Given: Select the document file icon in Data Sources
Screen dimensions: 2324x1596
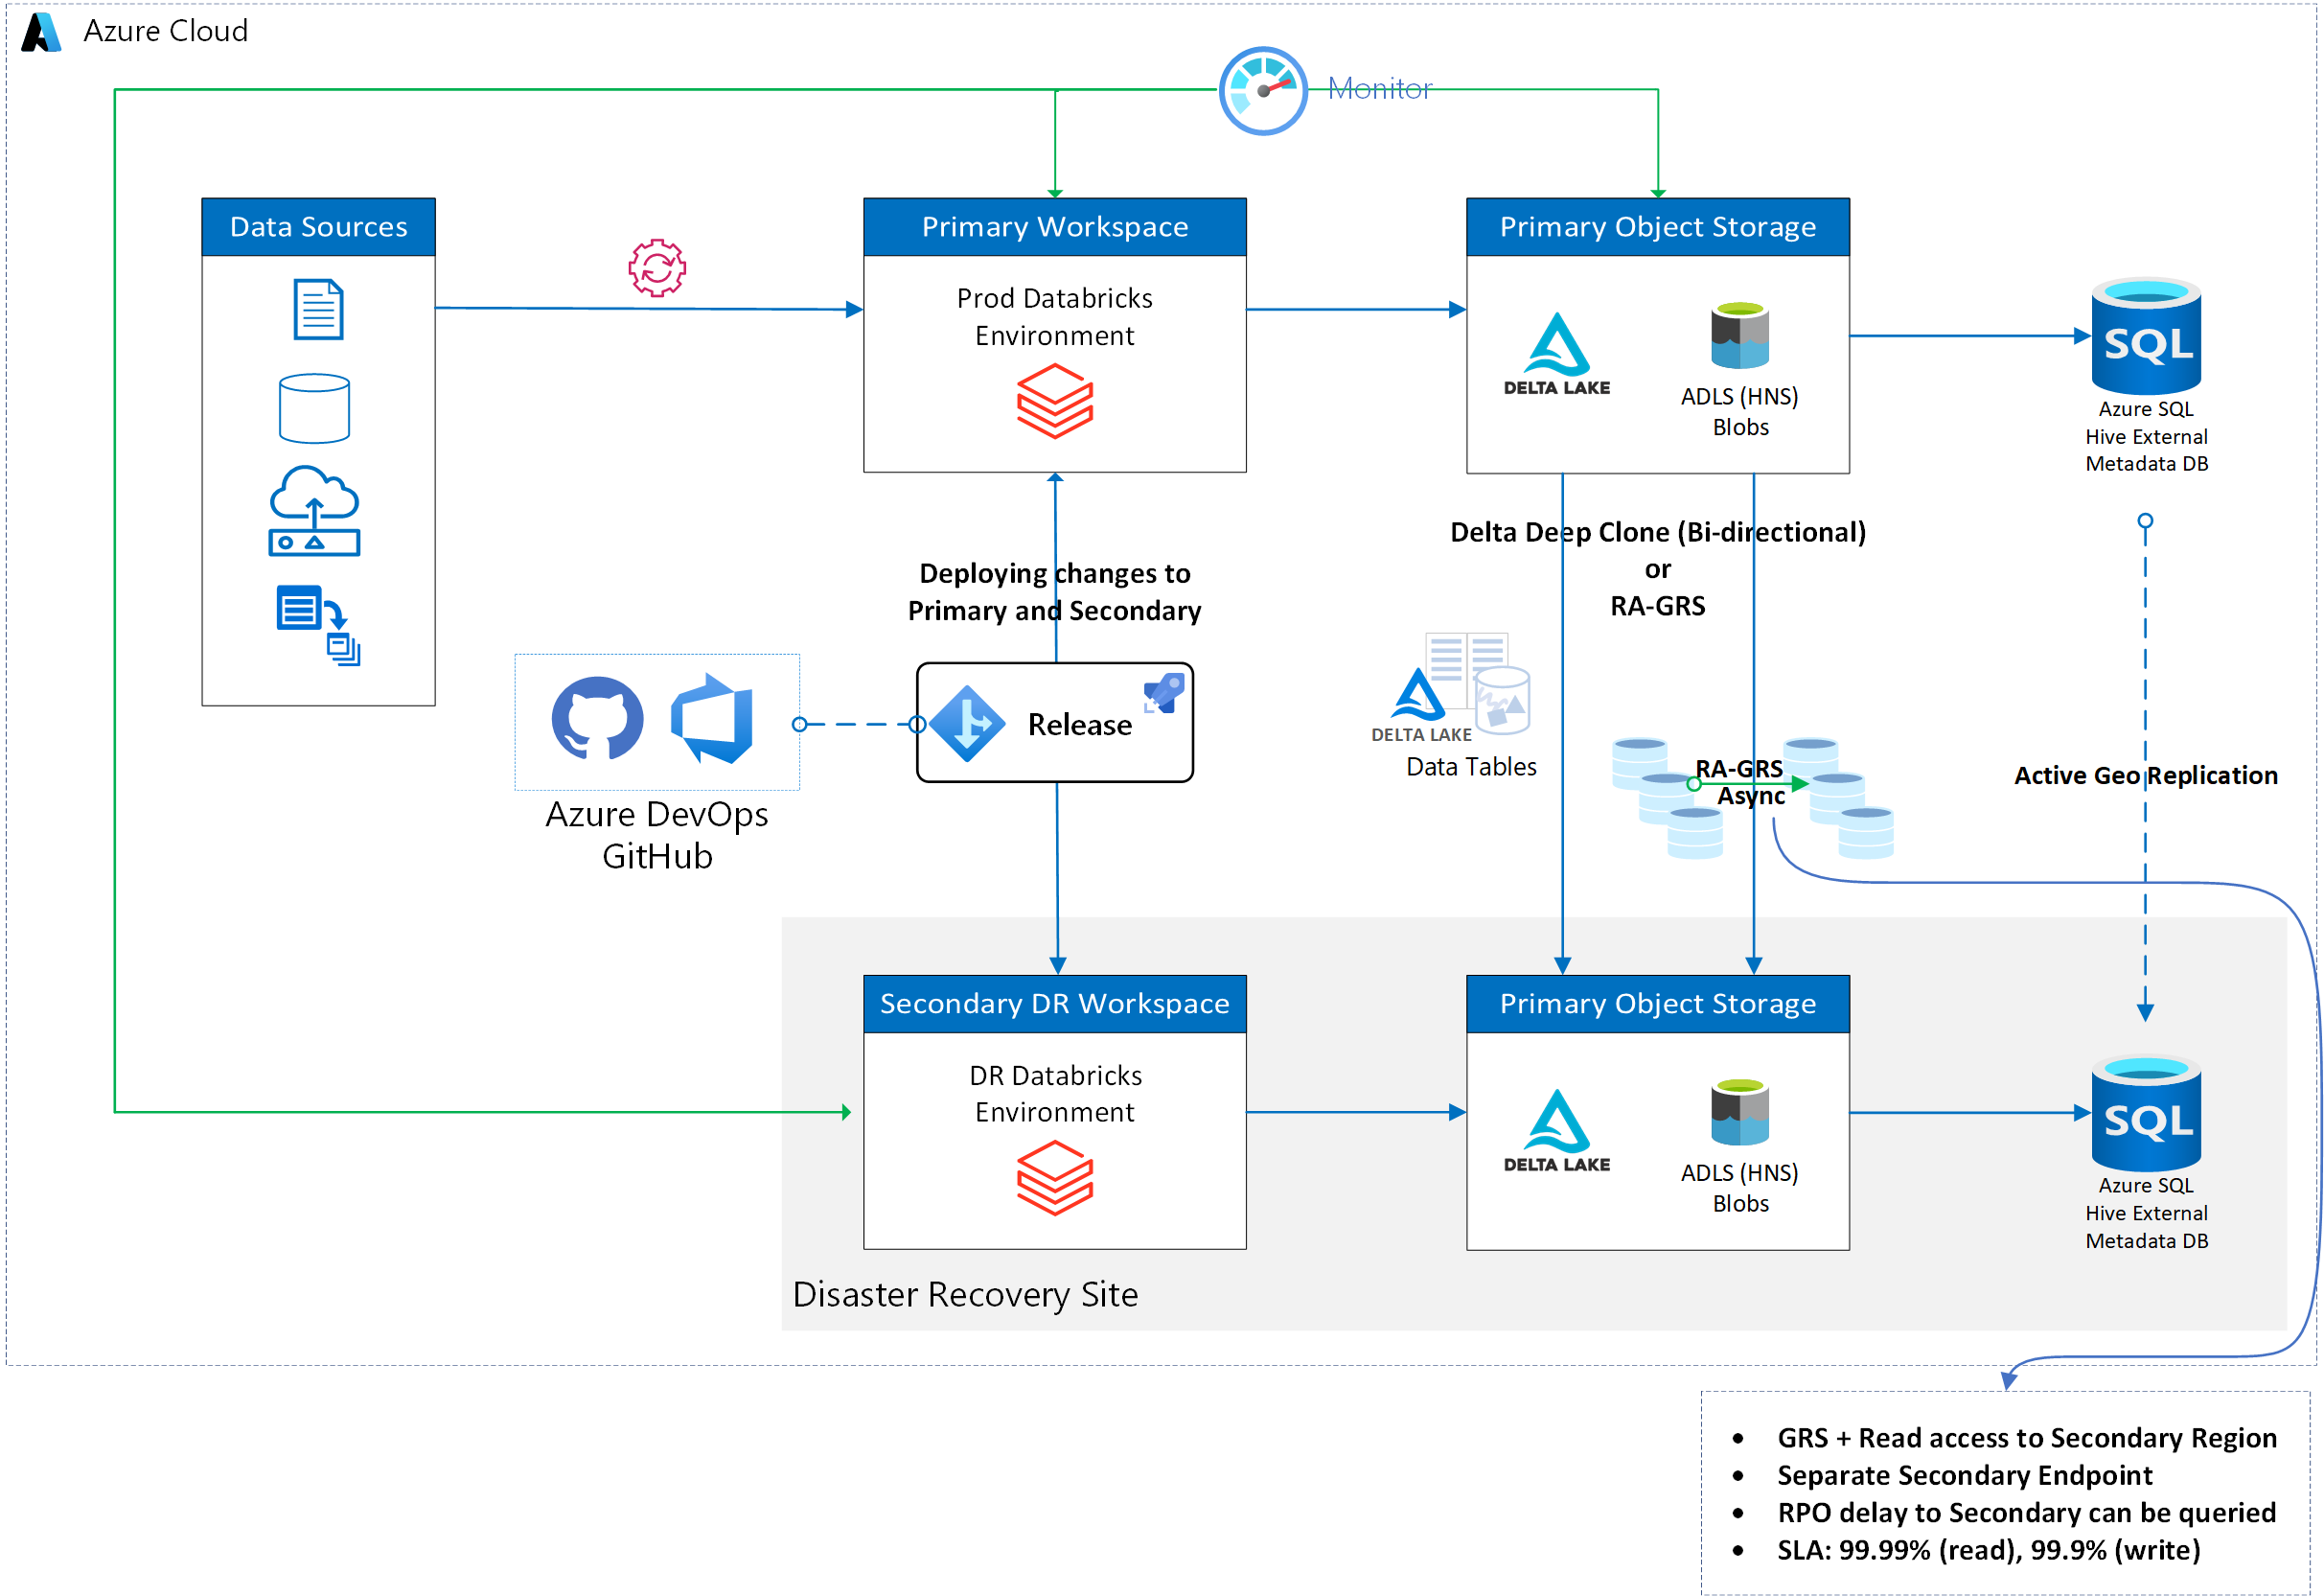Looking at the screenshot, I should point(318,310).
